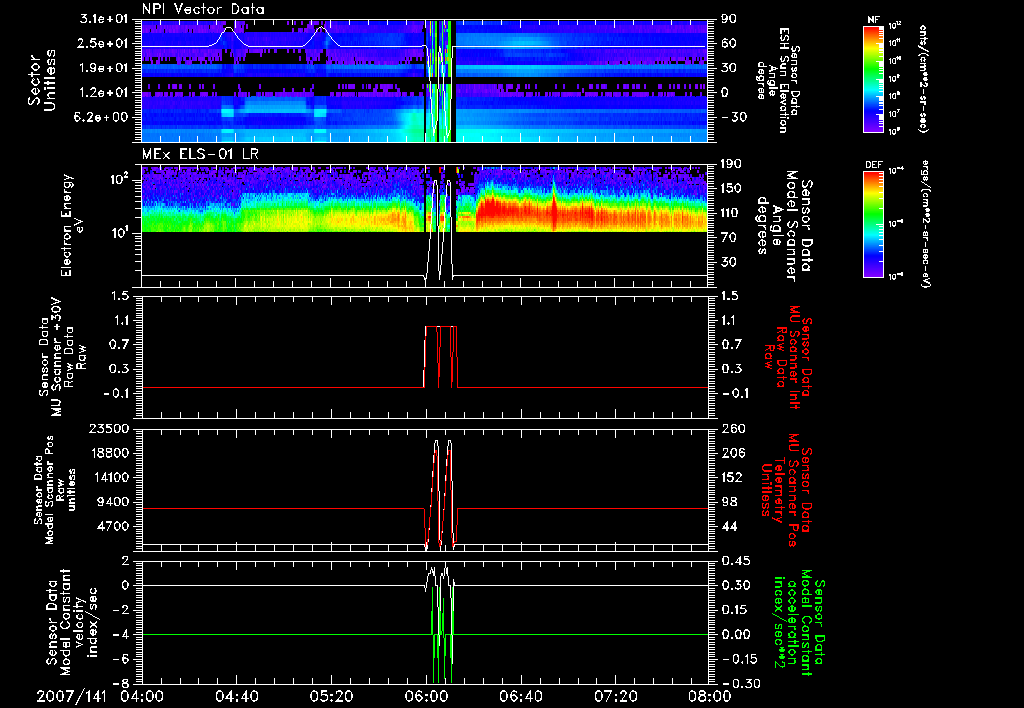
Task: Select the 04:40 time axis label
Action: (236, 694)
